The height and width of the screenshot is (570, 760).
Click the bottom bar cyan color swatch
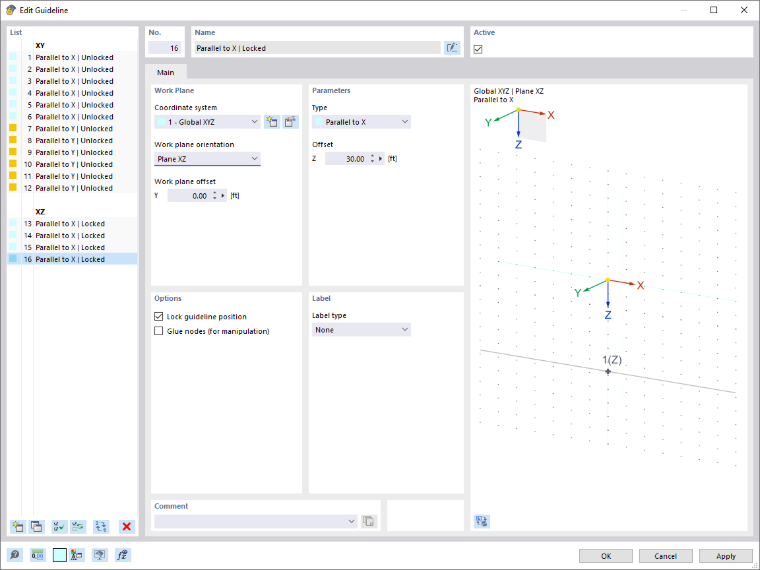tap(60, 555)
